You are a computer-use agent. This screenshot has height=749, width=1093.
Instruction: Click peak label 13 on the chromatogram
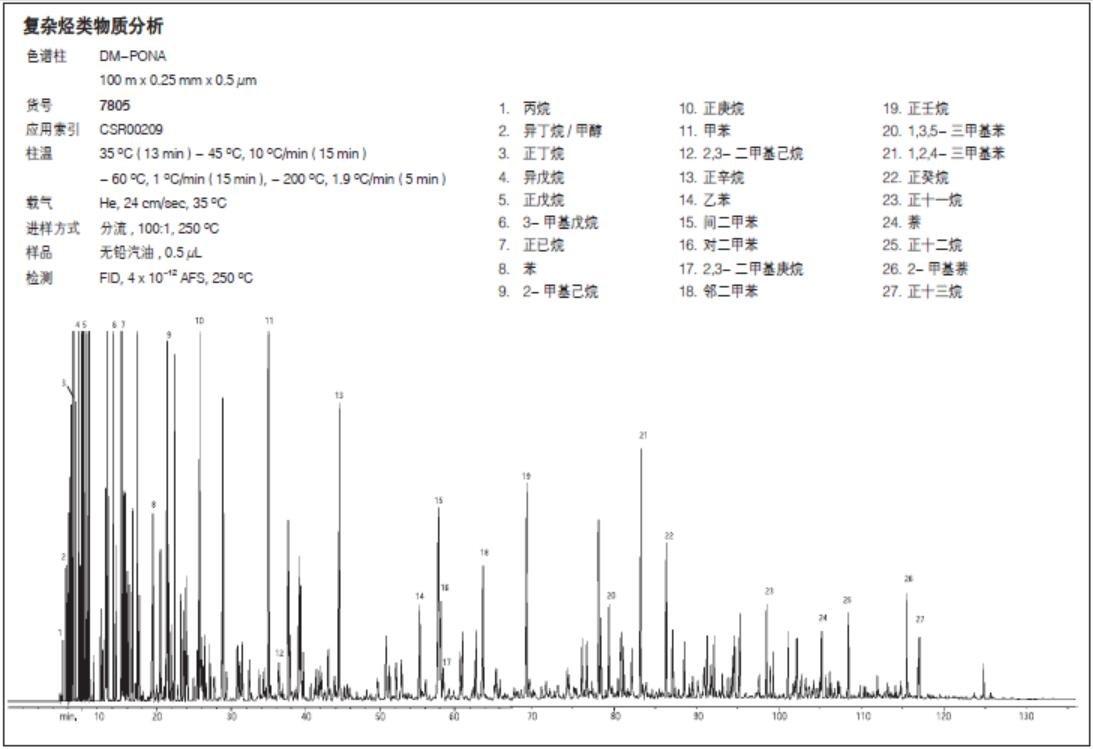(339, 396)
